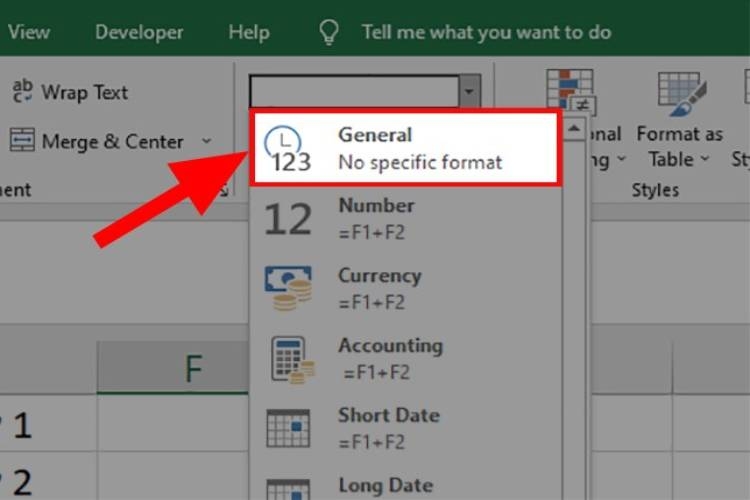
Task: Click the number format input box
Action: pyautogui.click(x=354, y=93)
